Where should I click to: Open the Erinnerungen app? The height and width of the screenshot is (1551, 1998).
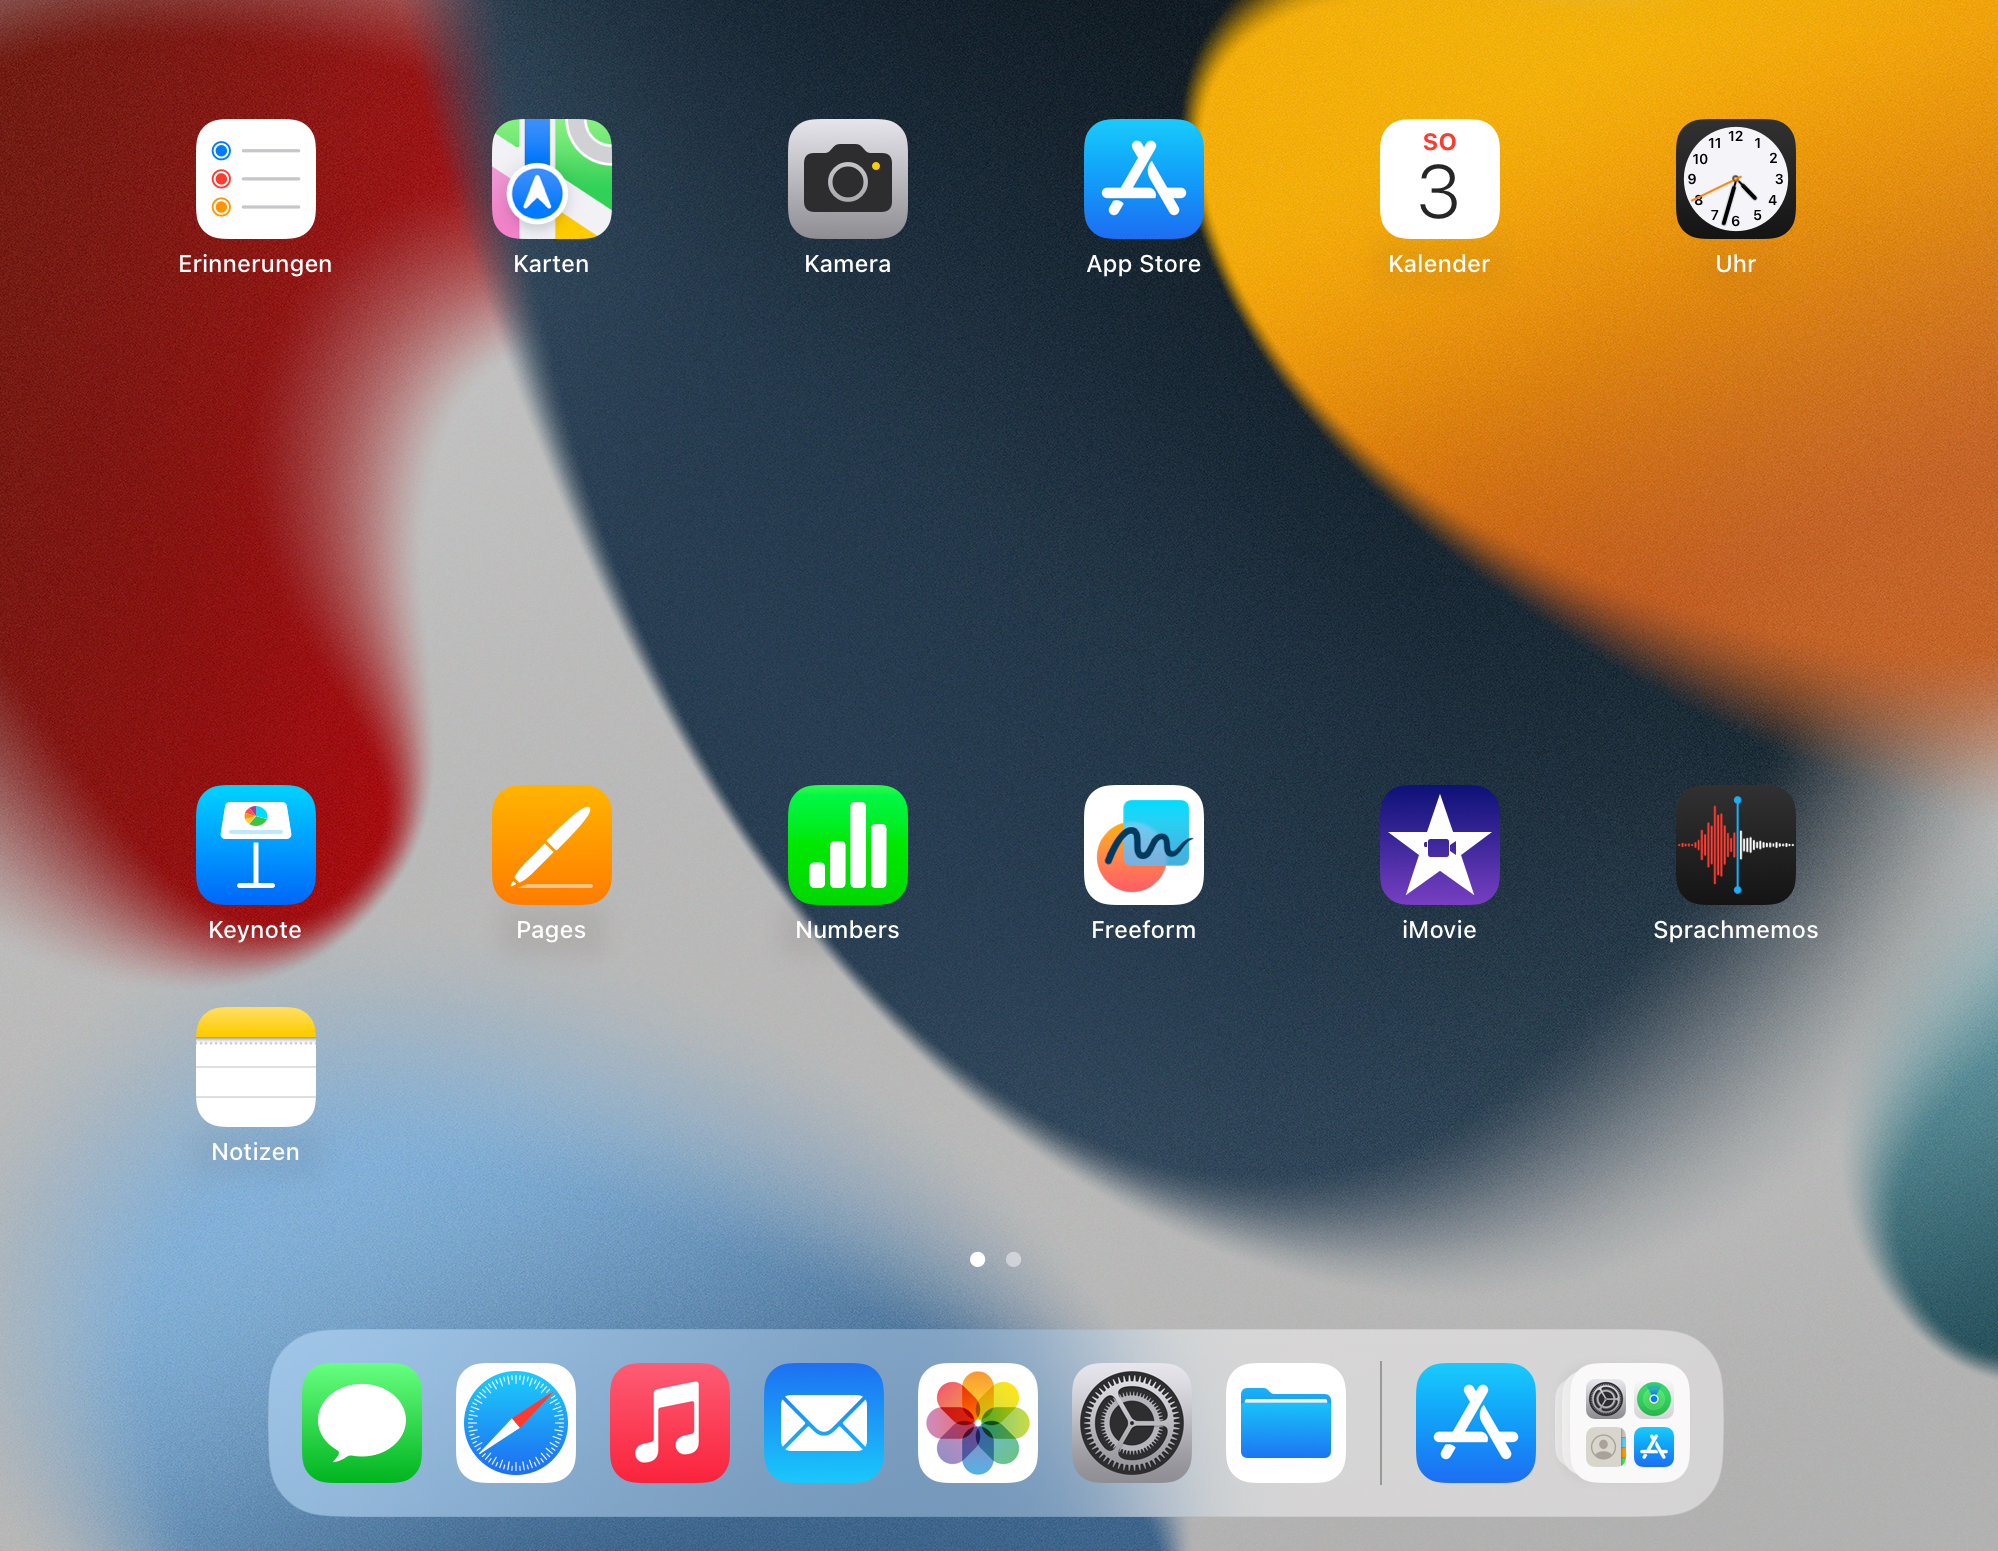pos(255,179)
